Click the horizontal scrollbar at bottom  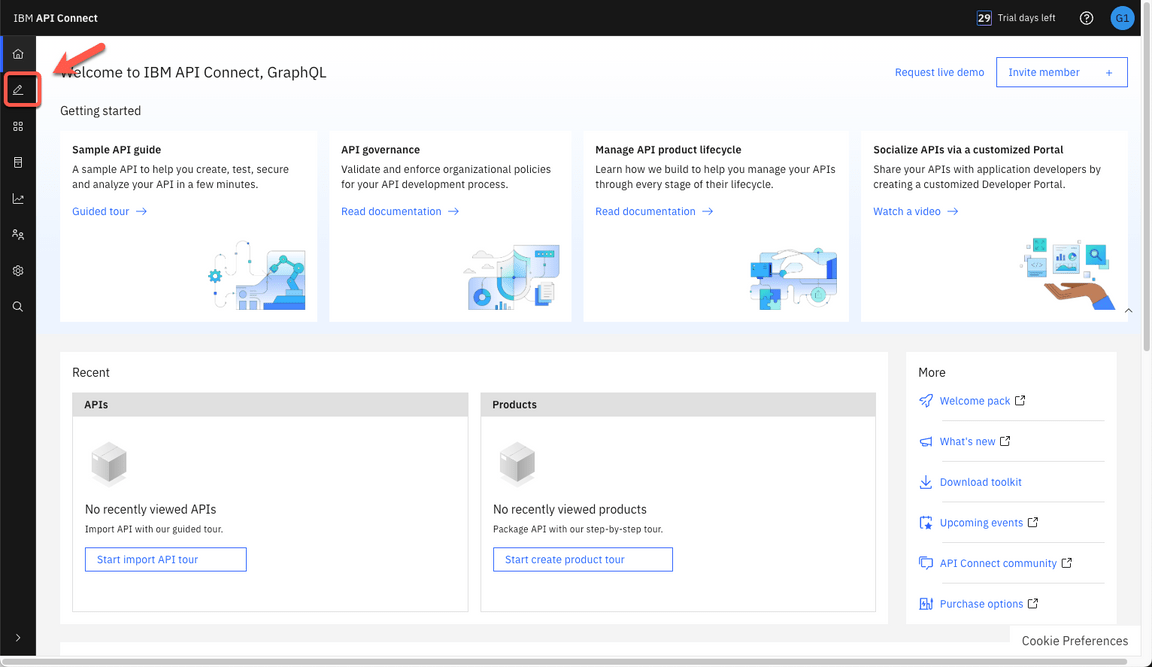coord(564,662)
